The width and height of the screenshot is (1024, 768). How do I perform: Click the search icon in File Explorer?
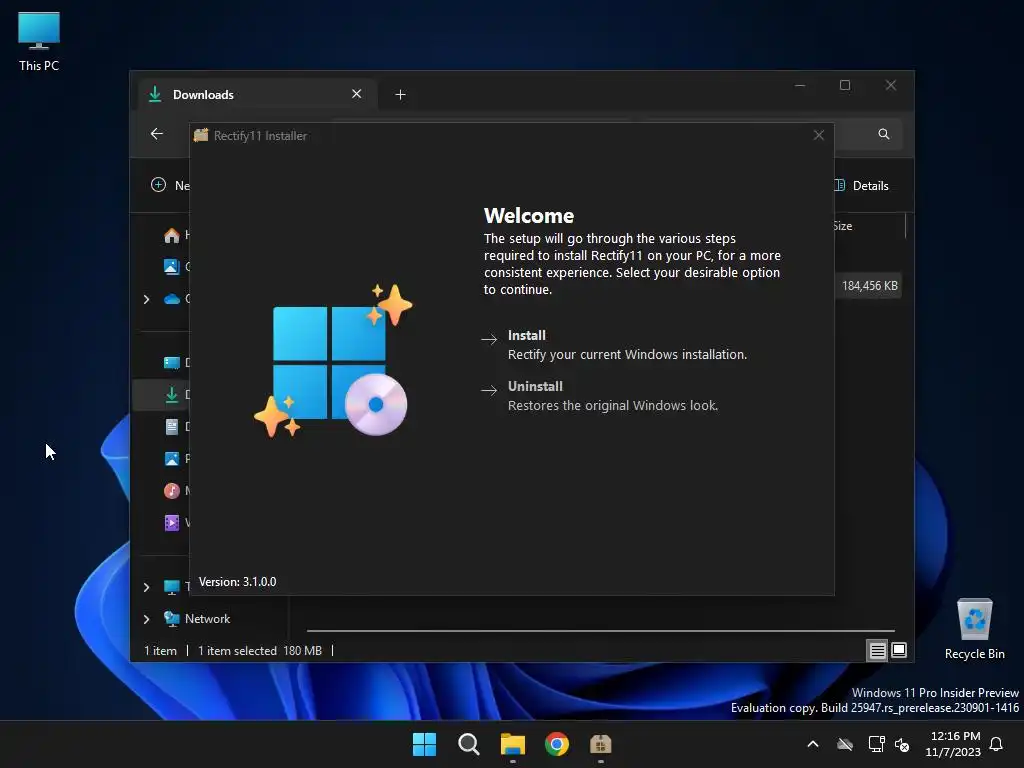(884, 134)
